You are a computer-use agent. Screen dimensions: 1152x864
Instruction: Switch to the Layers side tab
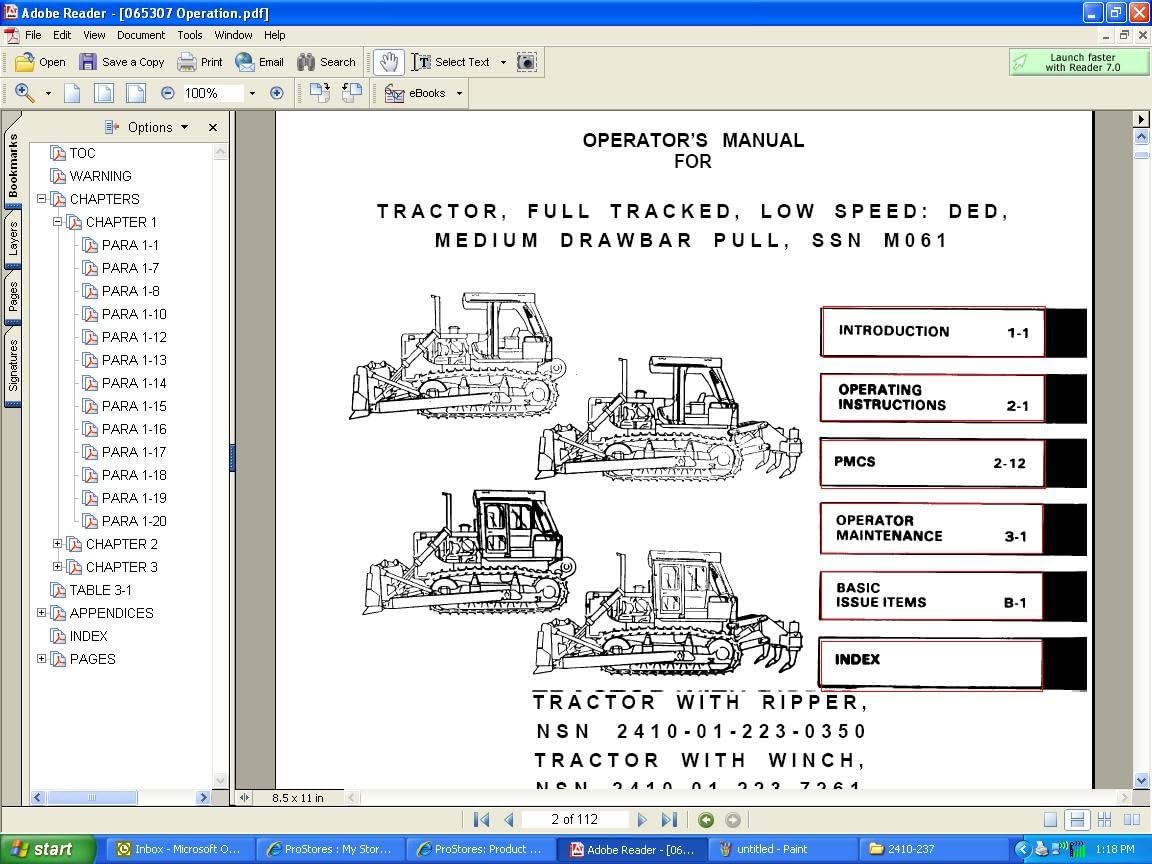[12, 240]
